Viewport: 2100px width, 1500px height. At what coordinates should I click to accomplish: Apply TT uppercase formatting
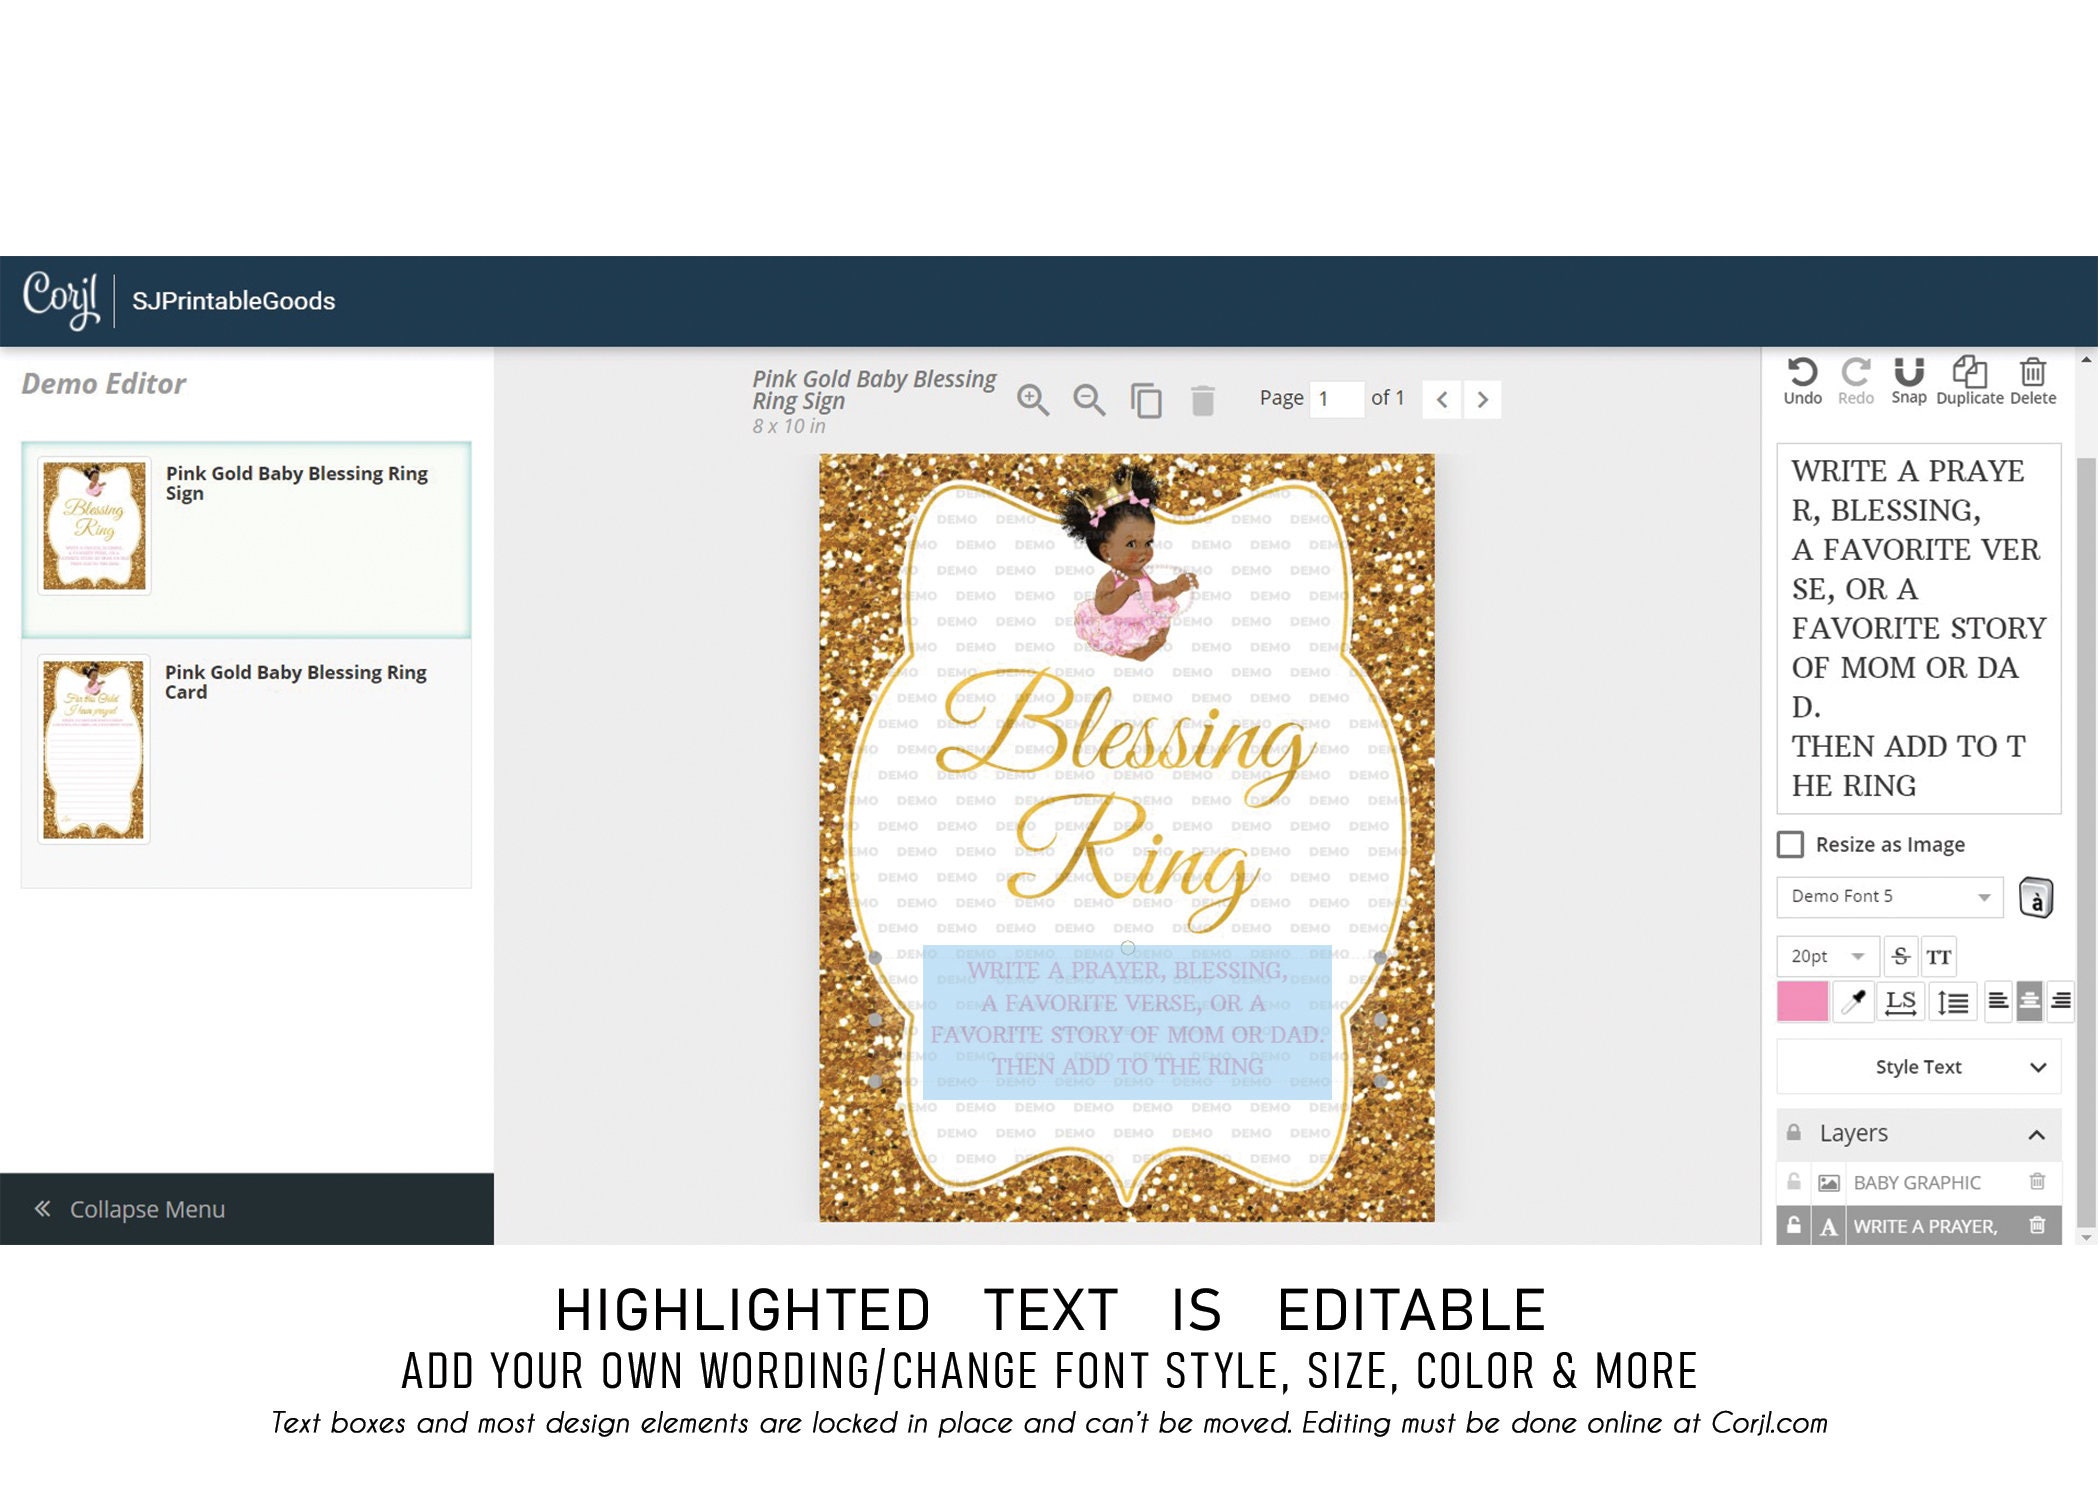[x=1940, y=956]
